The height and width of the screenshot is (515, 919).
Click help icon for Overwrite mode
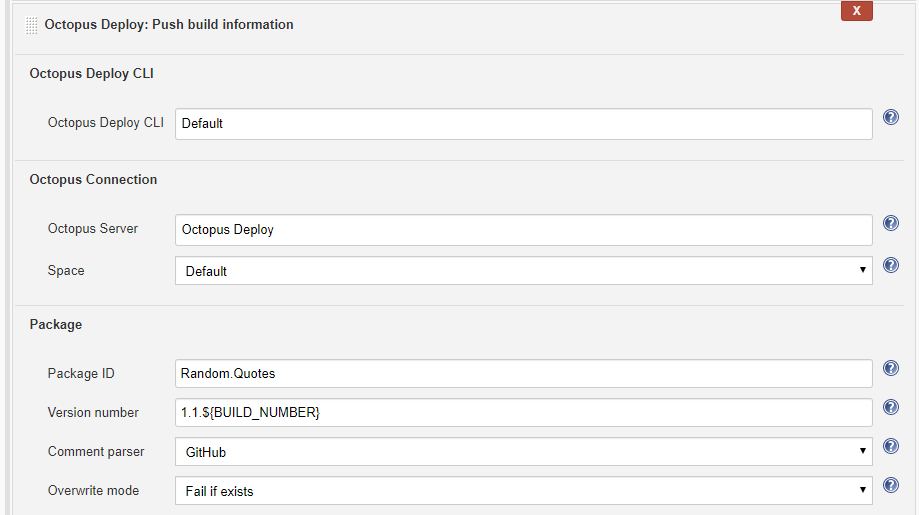click(x=891, y=486)
